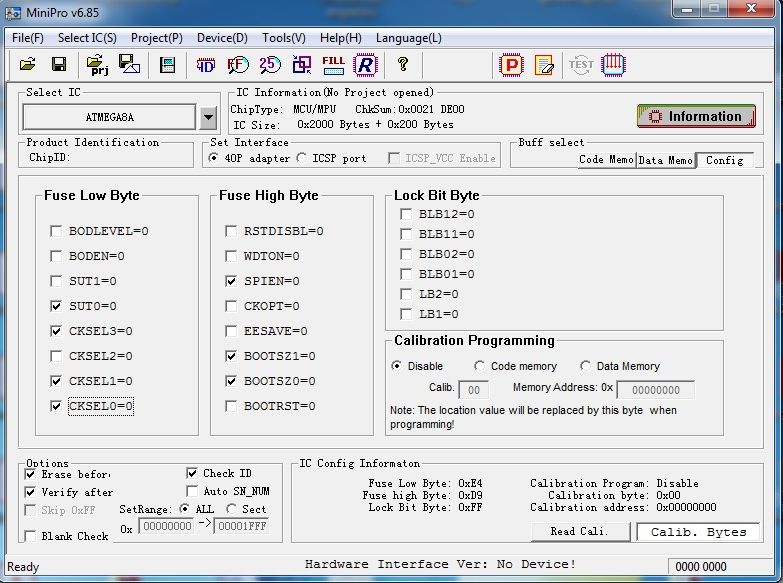
Task: Toggle the CKOPT=0 checkbox
Action: [x=231, y=306]
